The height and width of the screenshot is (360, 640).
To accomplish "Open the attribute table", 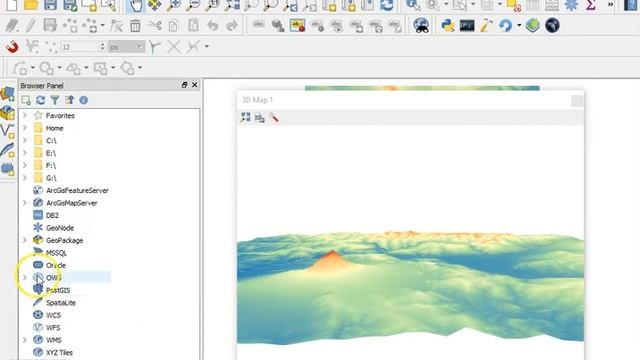I will point(532,5).
